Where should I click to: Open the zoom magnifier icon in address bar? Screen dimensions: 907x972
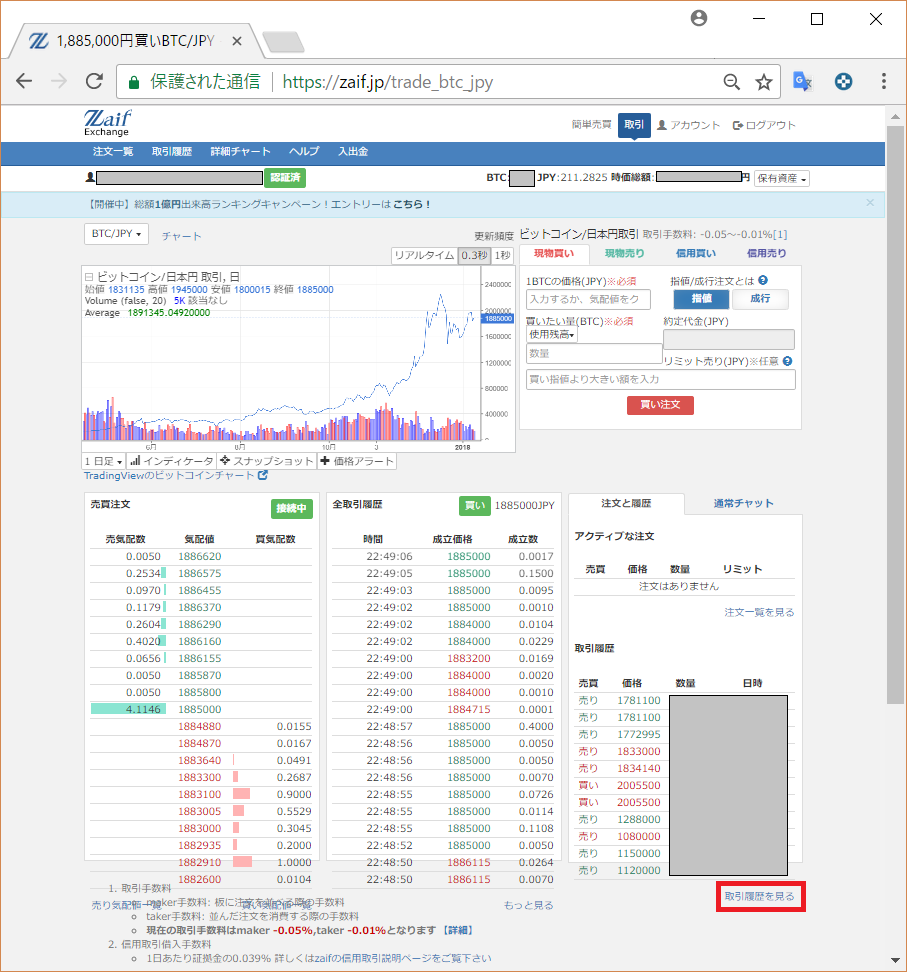(x=732, y=82)
